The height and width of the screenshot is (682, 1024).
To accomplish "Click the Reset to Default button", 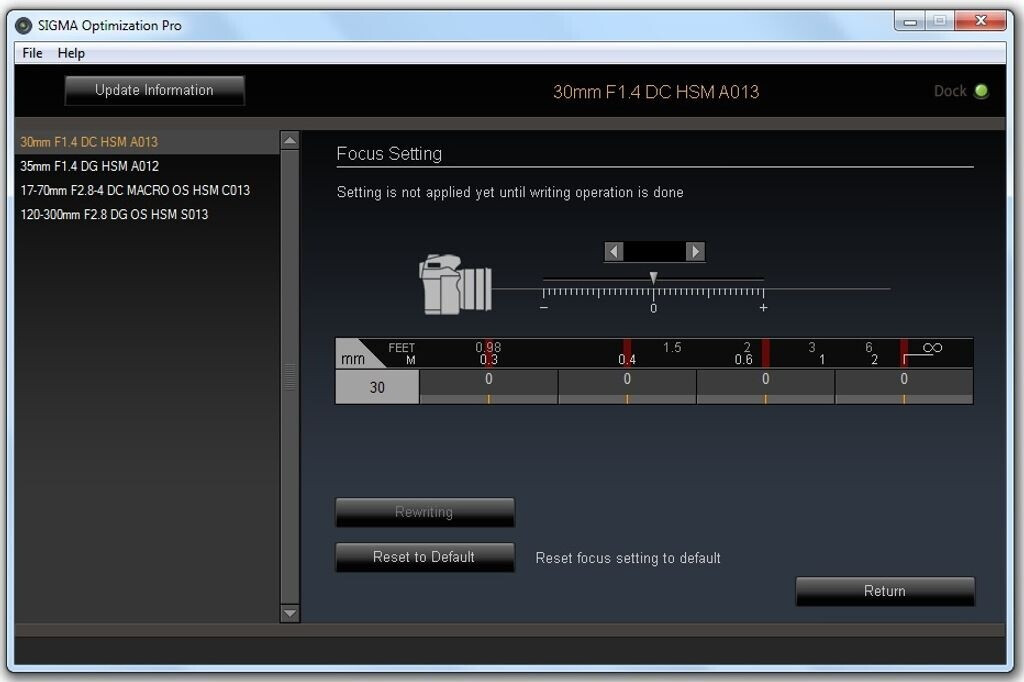I will pyautogui.click(x=424, y=557).
